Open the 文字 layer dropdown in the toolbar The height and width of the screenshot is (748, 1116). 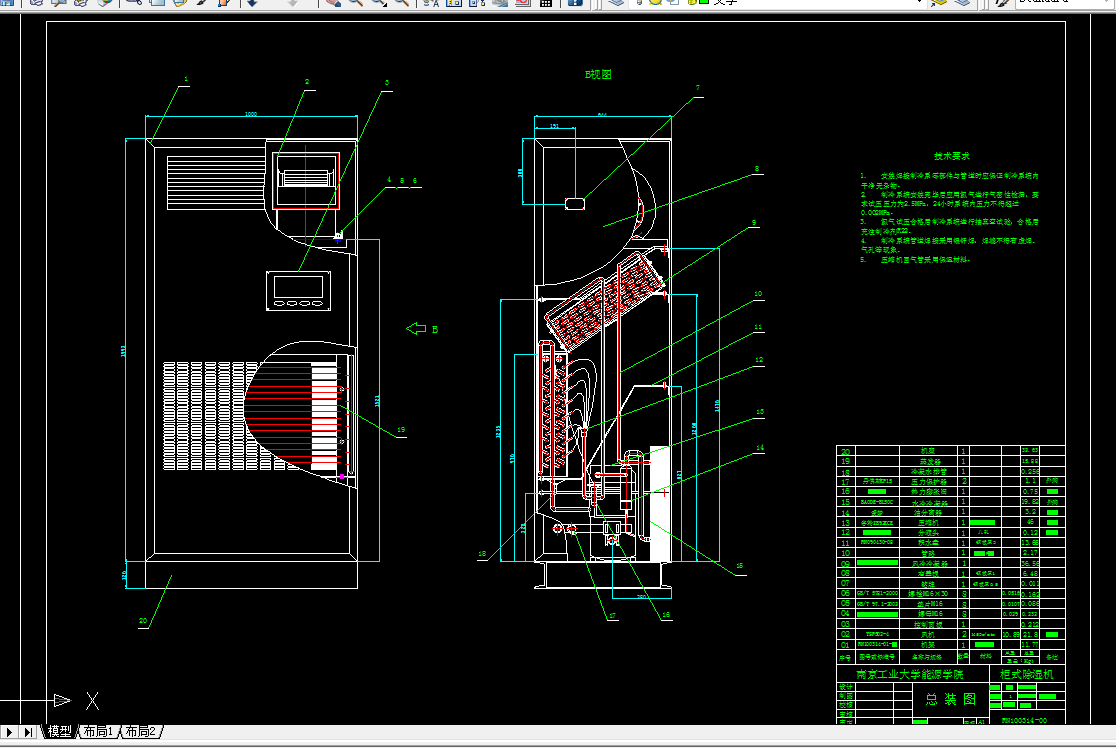(x=920, y=2)
